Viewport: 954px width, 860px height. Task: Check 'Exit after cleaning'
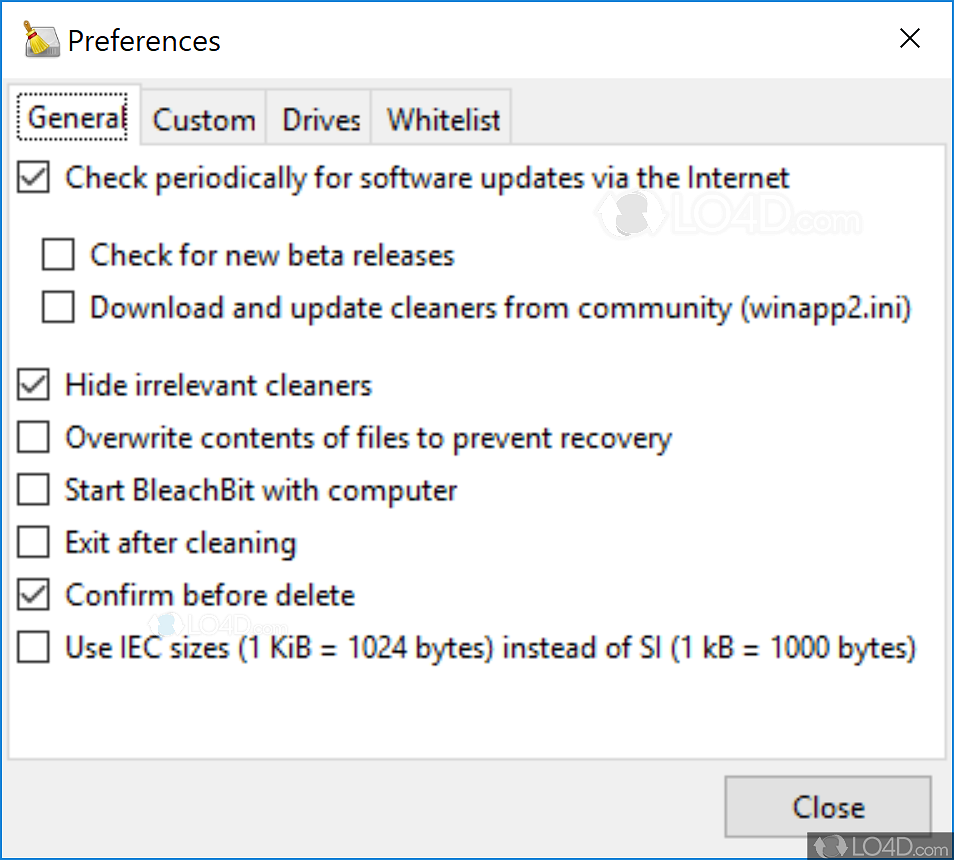click(x=32, y=542)
